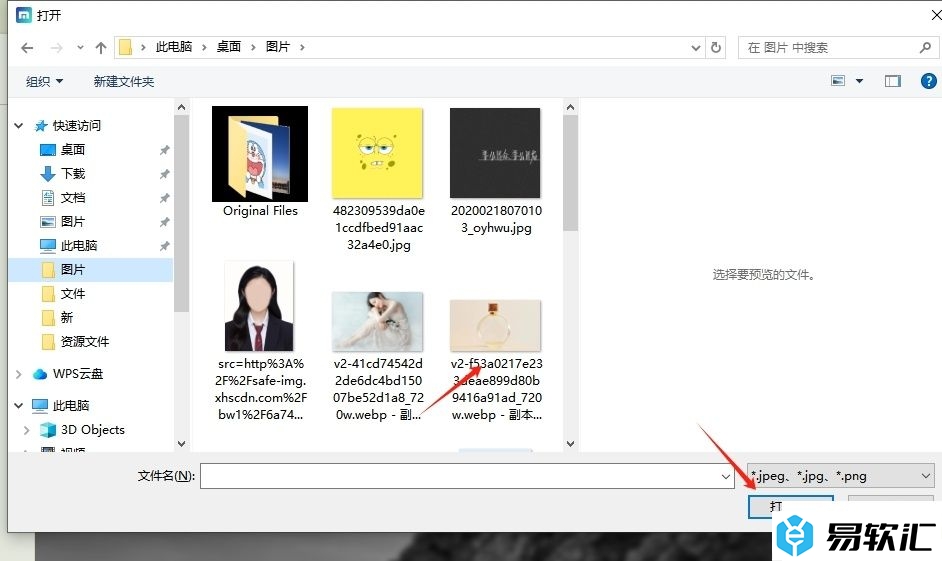This screenshot has height=561, width=942.
Task: Select the Original Files folder thumbnail
Action: point(260,154)
